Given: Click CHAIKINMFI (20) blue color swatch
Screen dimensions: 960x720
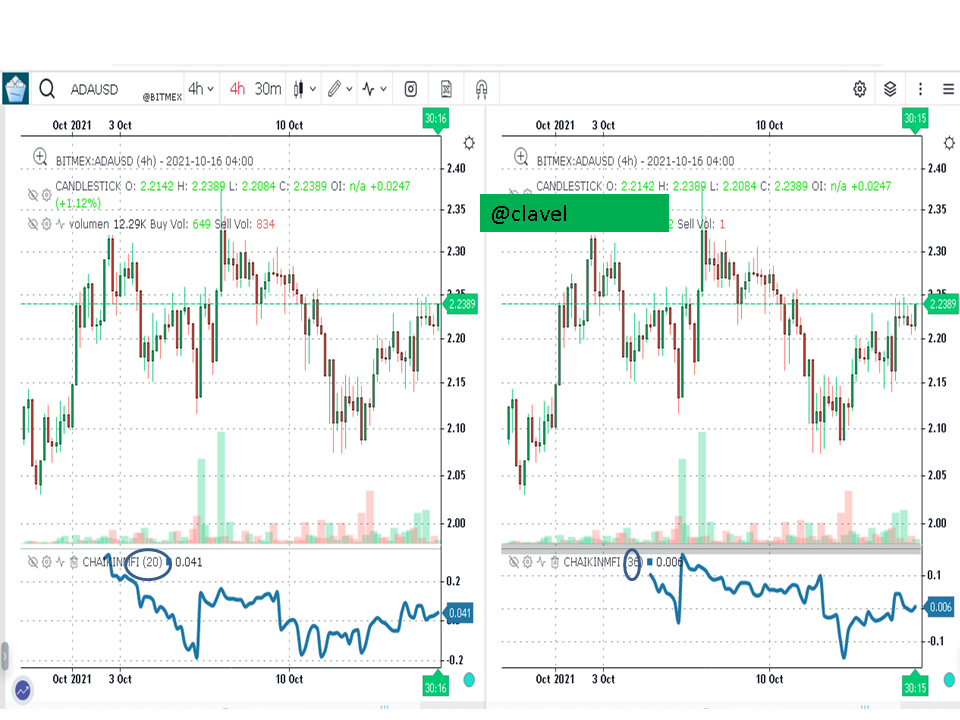Looking at the screenshot, I should pos(169,561).
